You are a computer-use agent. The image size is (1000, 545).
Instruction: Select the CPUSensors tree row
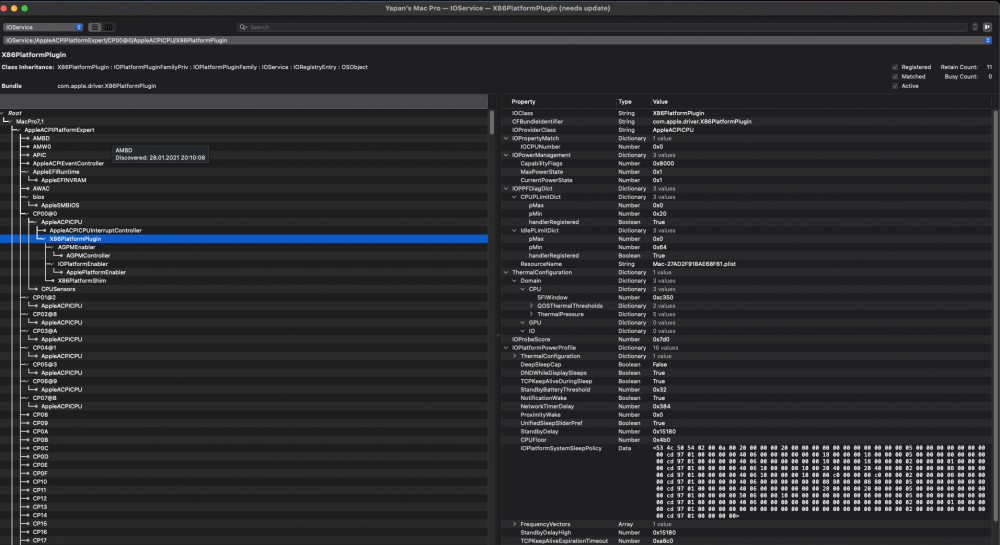[244, 289]
